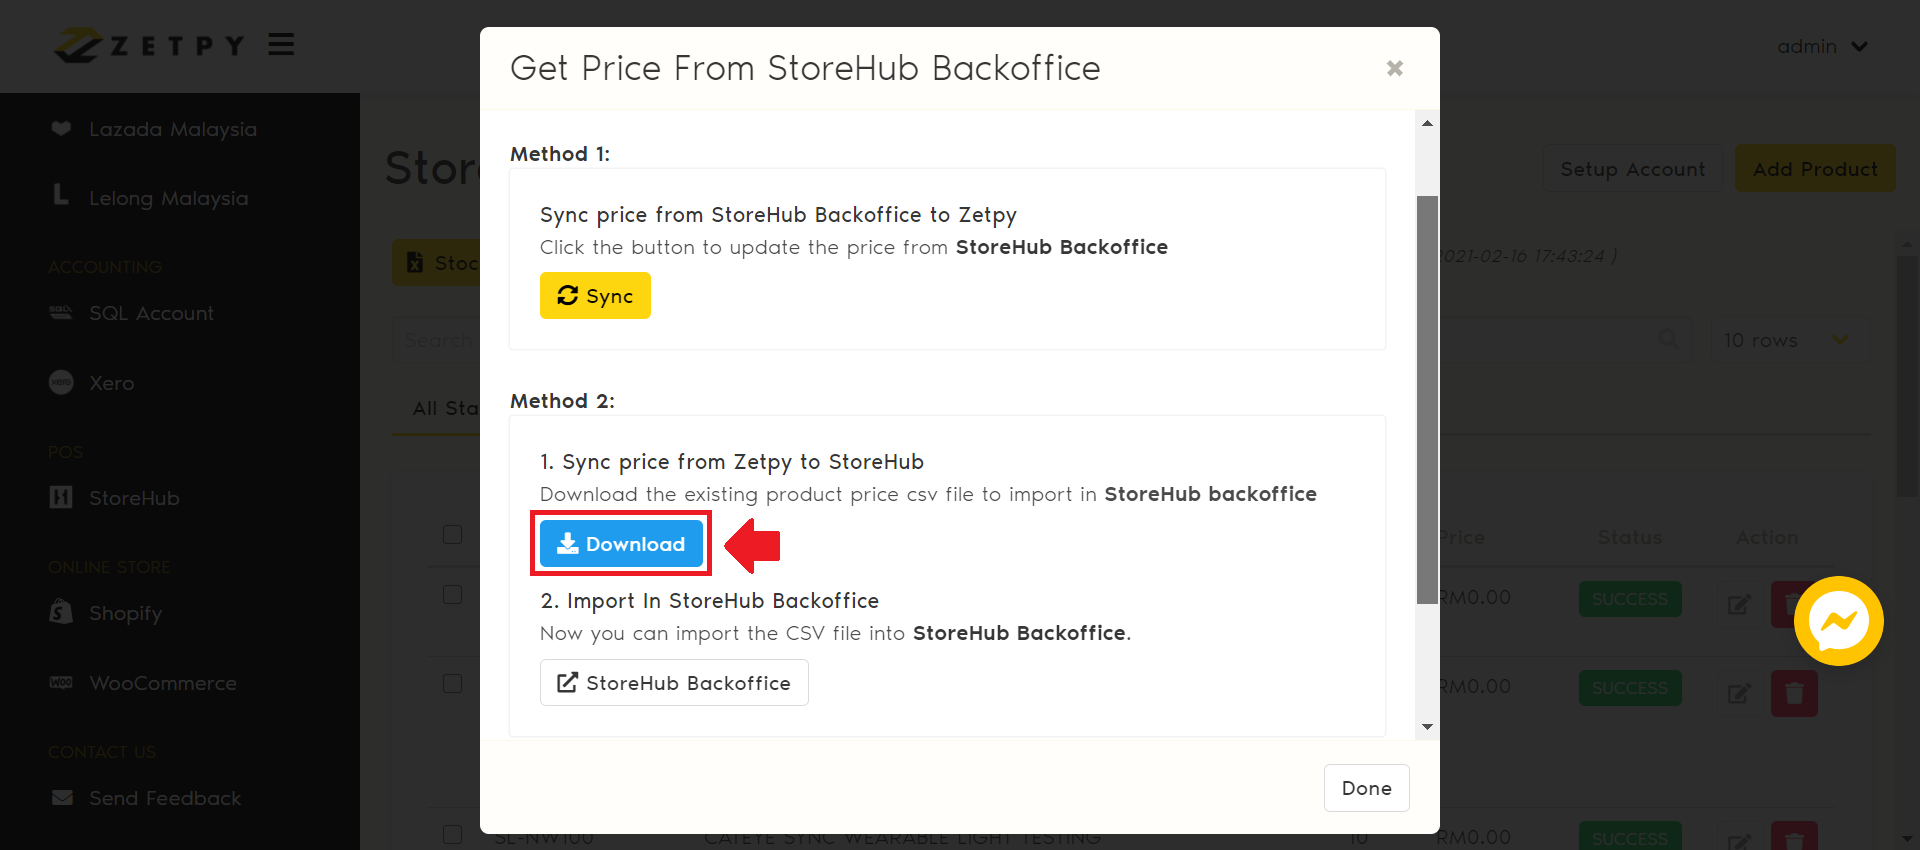Click the Zetpy logo

coord(150,46)
